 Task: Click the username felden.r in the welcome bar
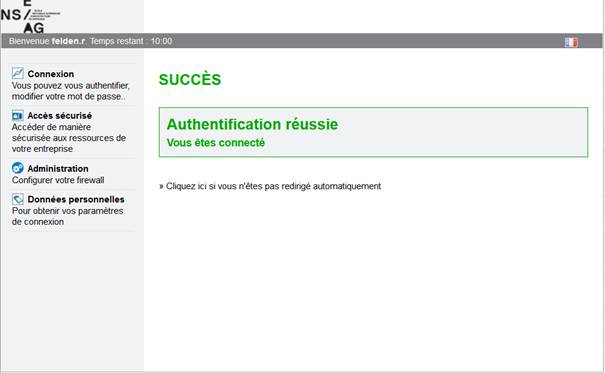tap(68, 41)
